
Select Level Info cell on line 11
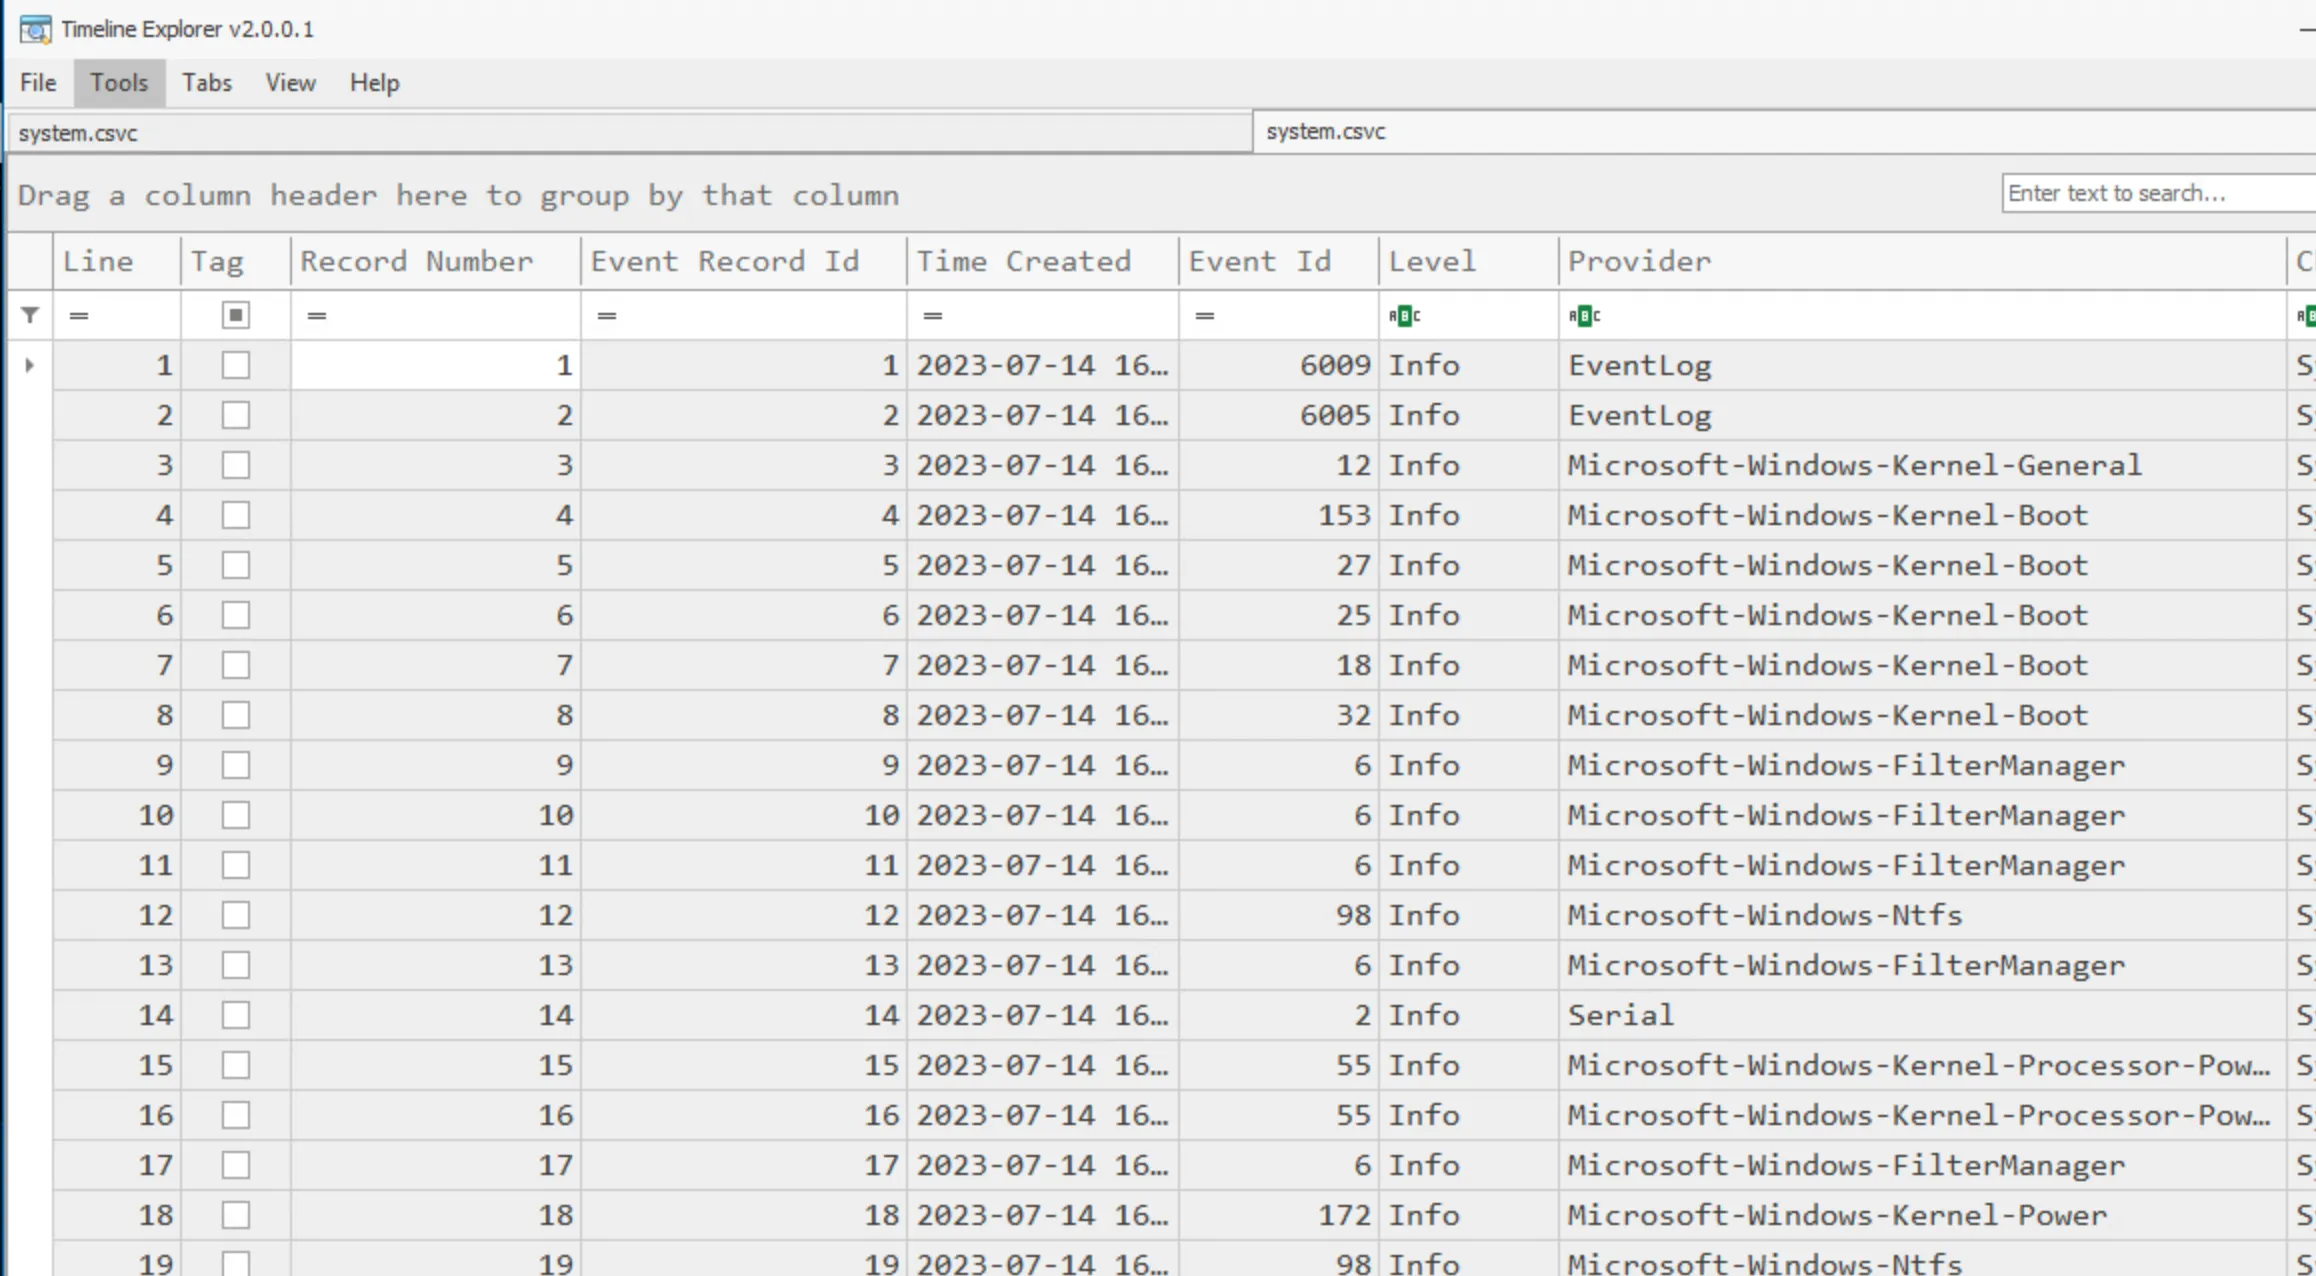pyautogui.click(x=1469, y=865)
